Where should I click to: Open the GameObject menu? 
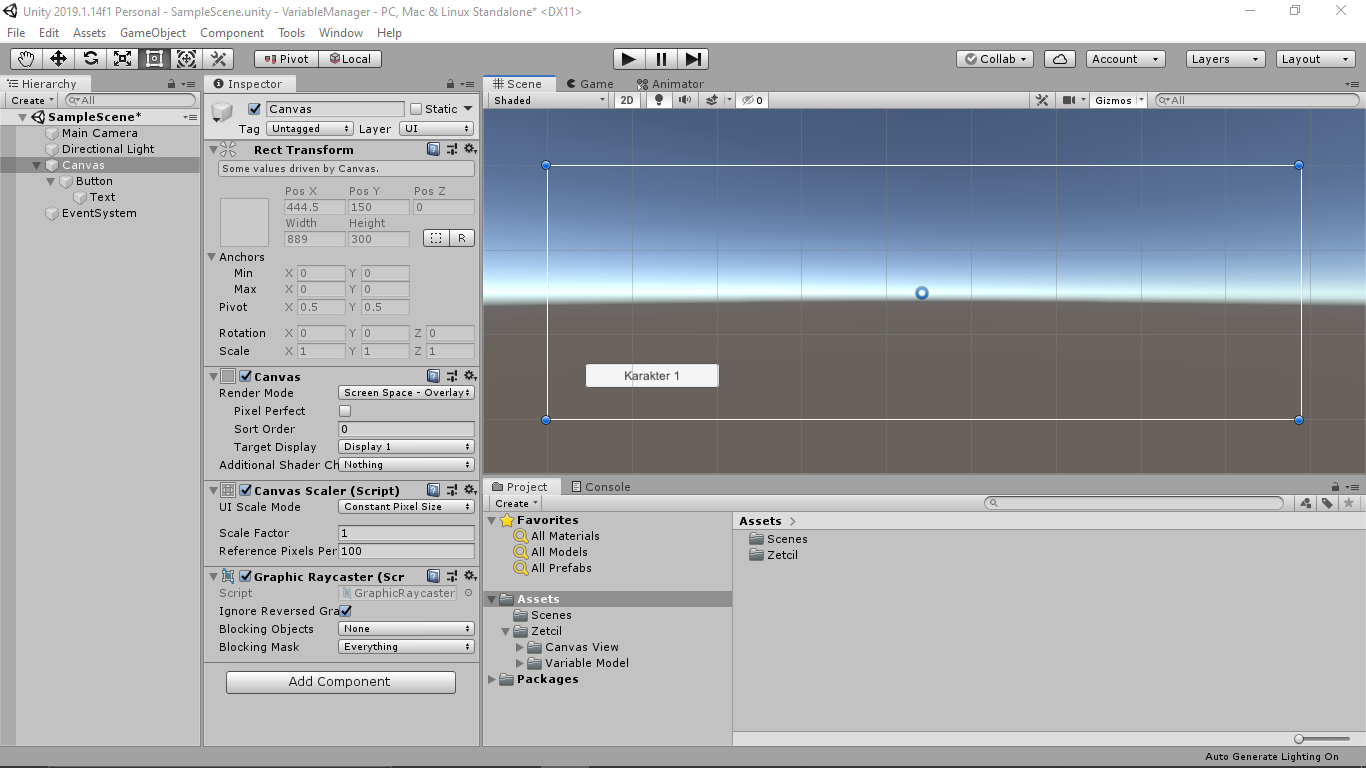[x=152, y=32]
